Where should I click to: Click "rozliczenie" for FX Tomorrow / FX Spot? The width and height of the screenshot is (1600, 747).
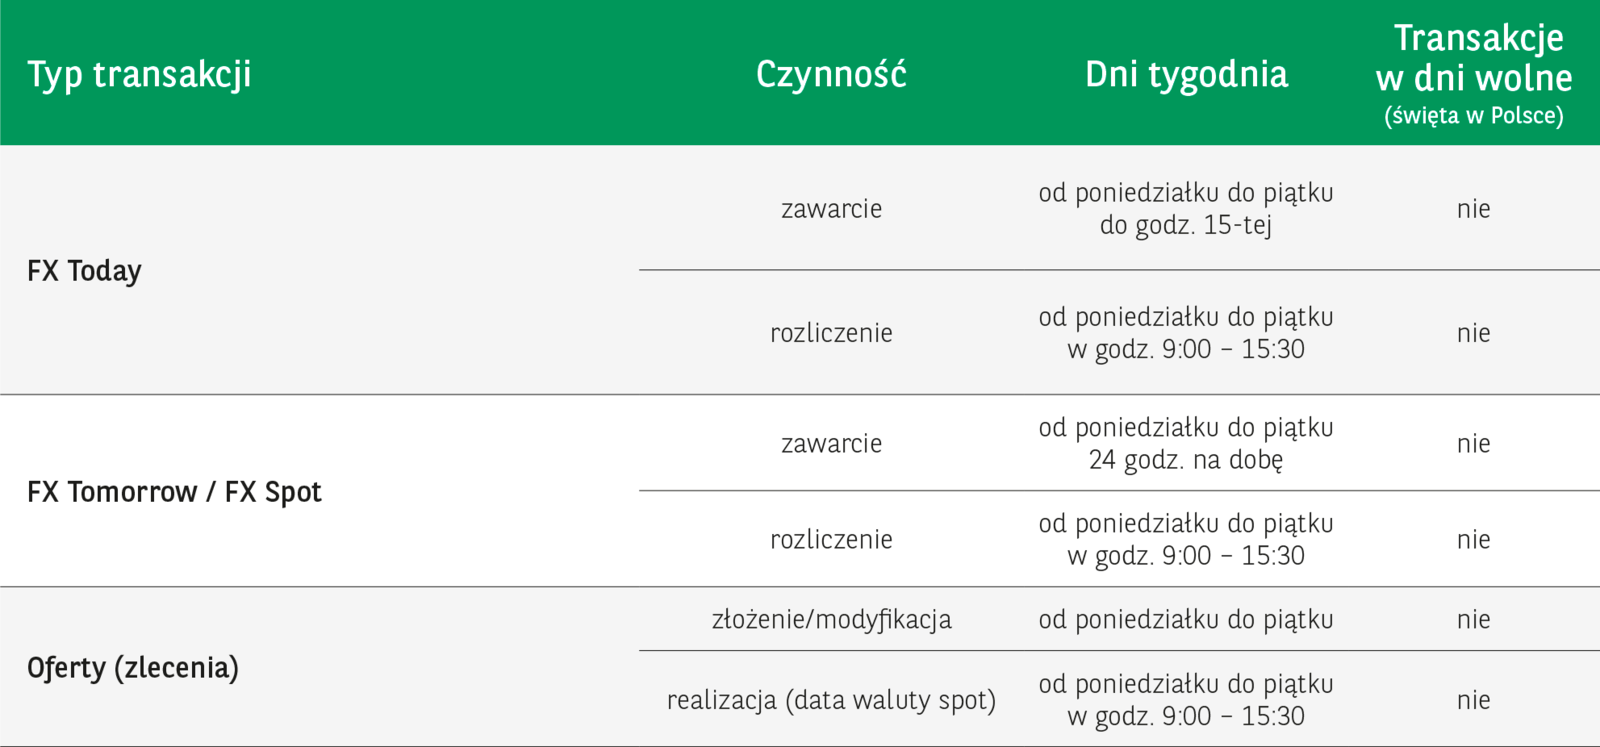(x=831, y=540)
